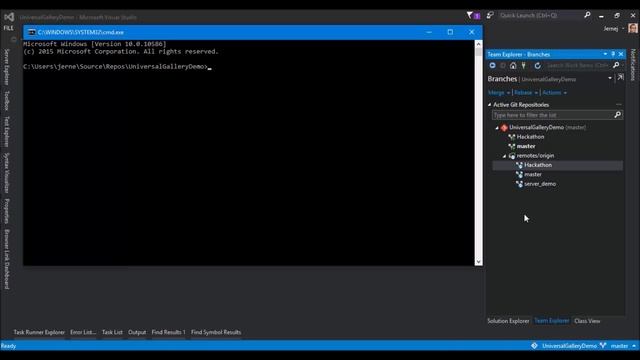Open the Error List tab
This screenshot has height=360, width=640.
pos(83,332)
